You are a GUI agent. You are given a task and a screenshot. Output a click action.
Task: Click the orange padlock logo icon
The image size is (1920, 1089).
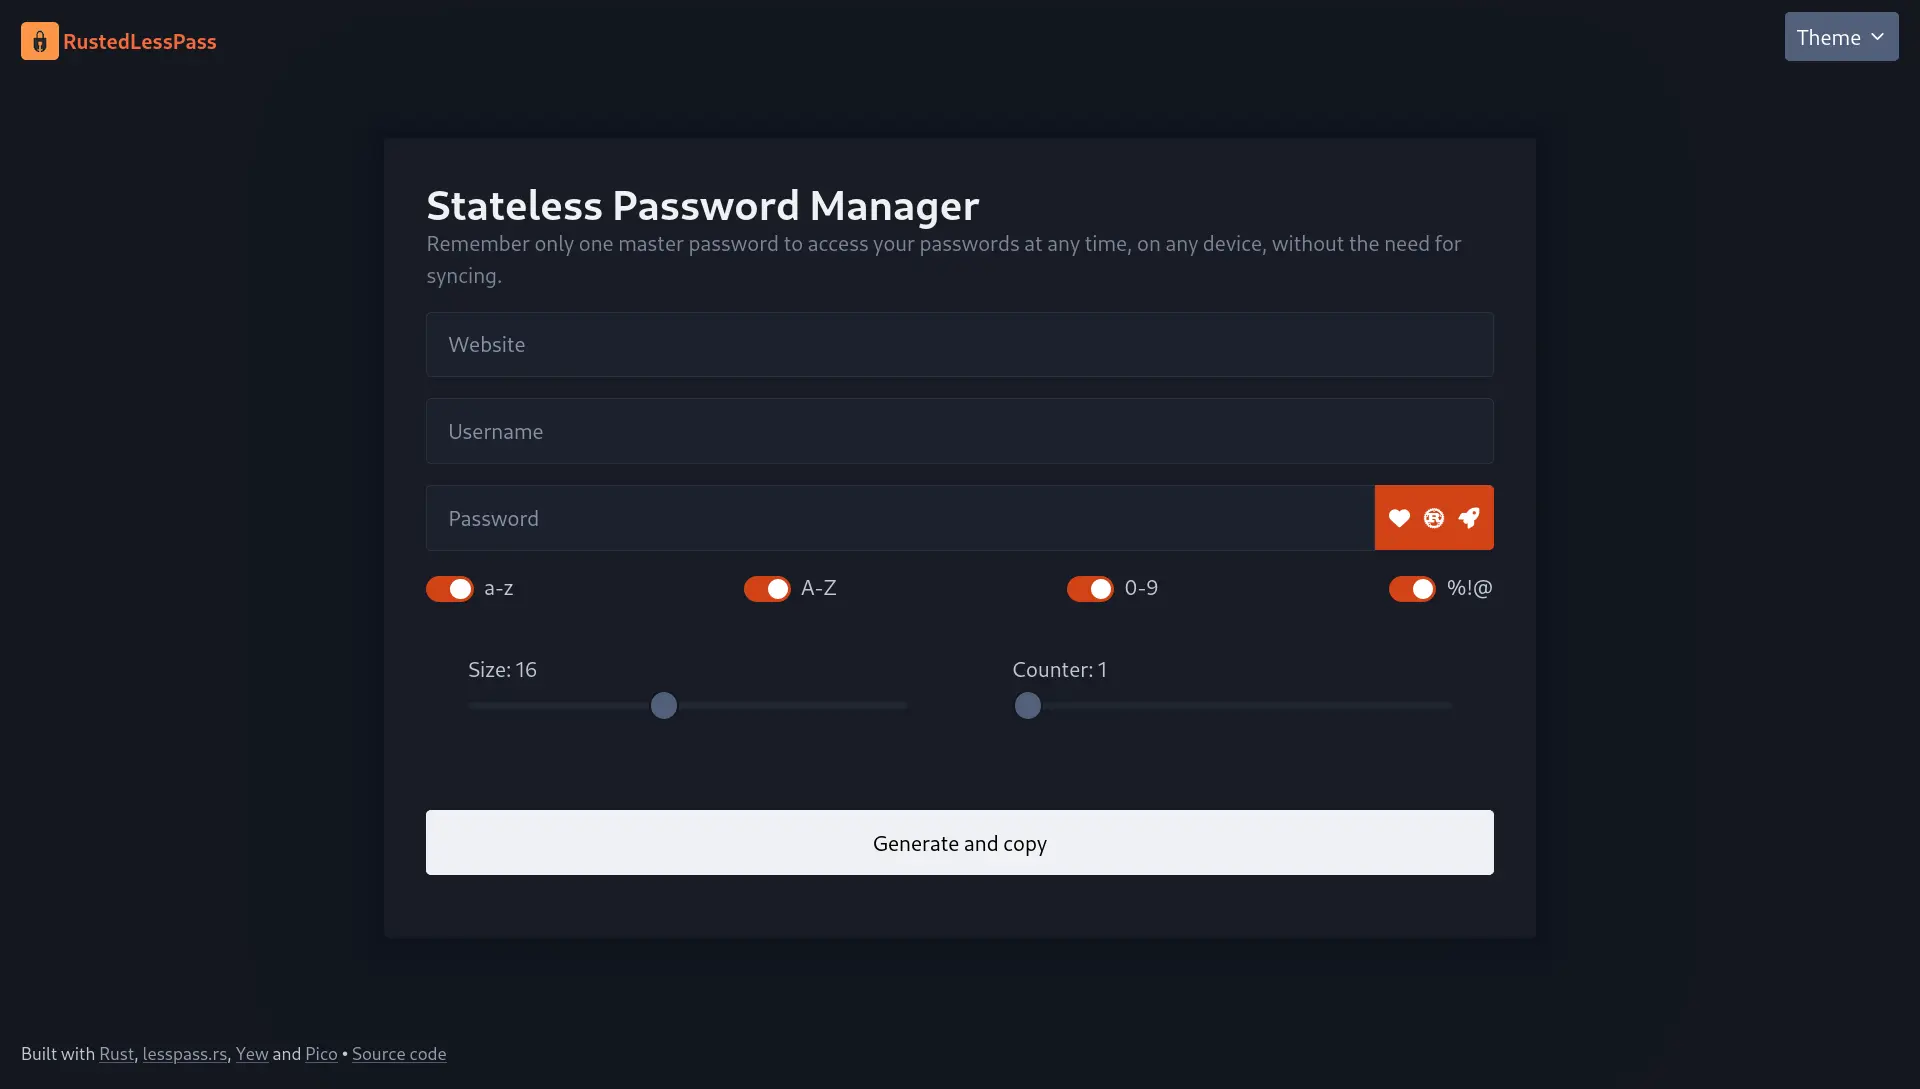pyautogui.click(x=40, y=41)
